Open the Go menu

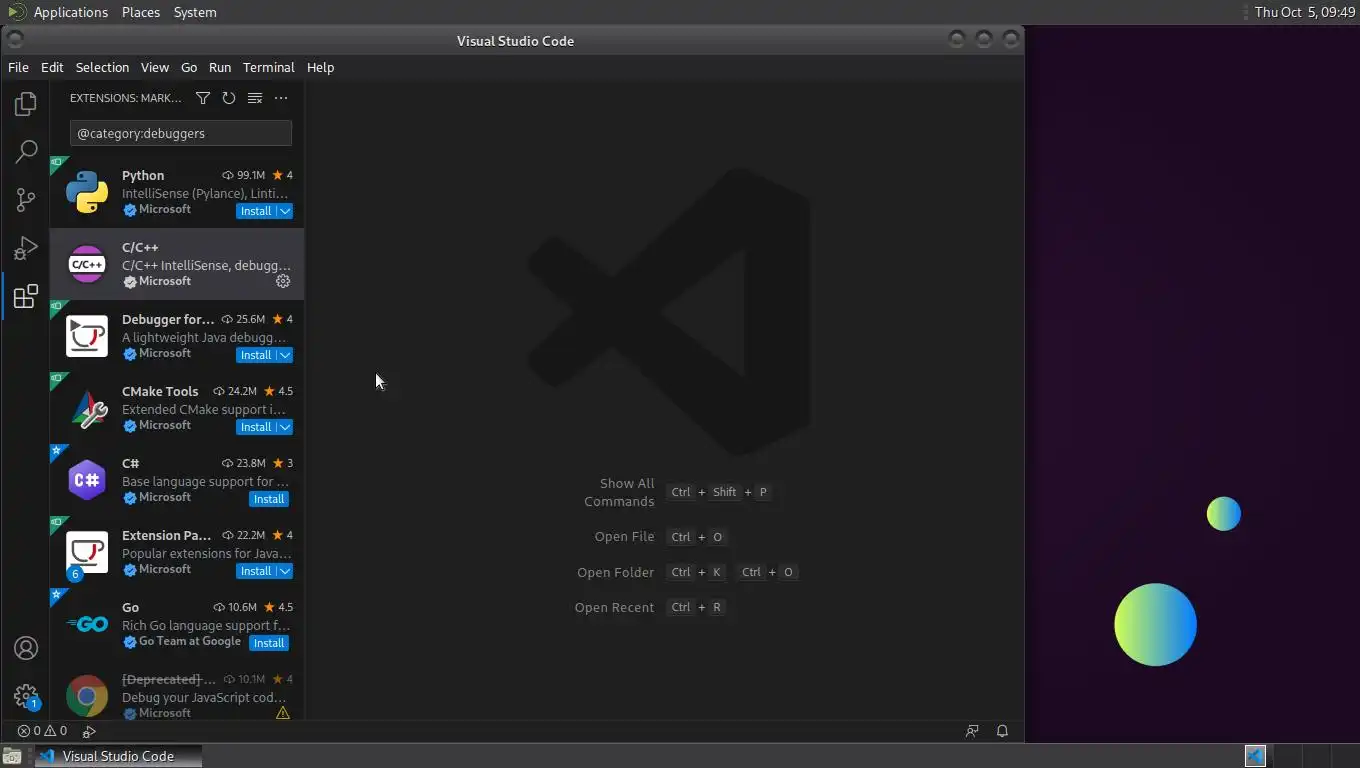189,67
